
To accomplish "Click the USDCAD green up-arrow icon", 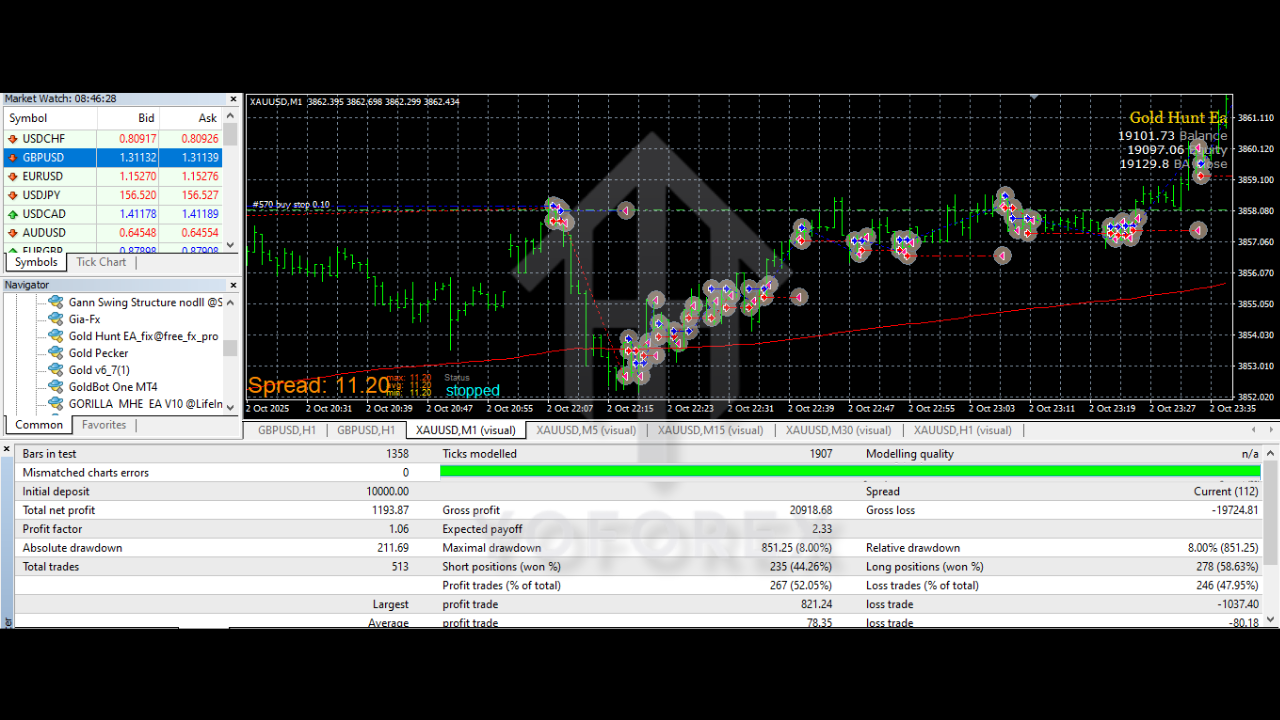I will [13, 214].
